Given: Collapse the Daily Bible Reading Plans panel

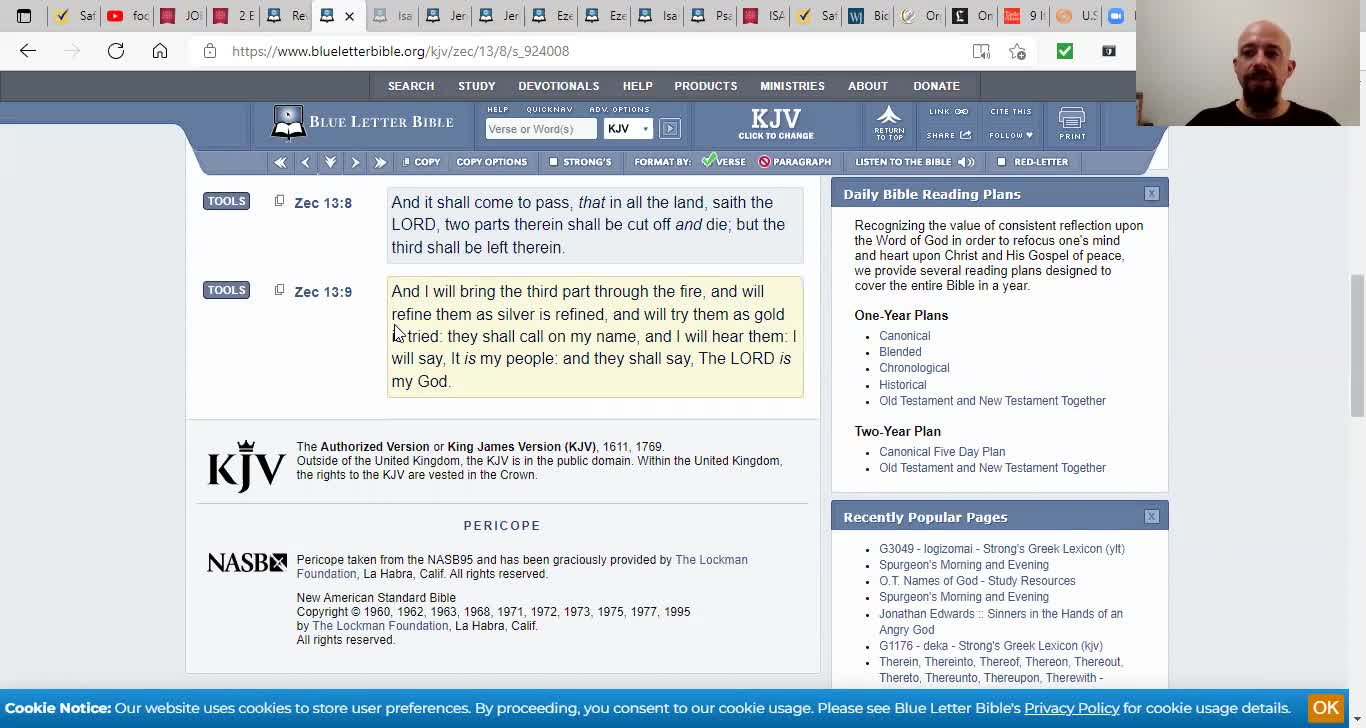Looking at the screenshot, I should click(x=1152, y=194).
